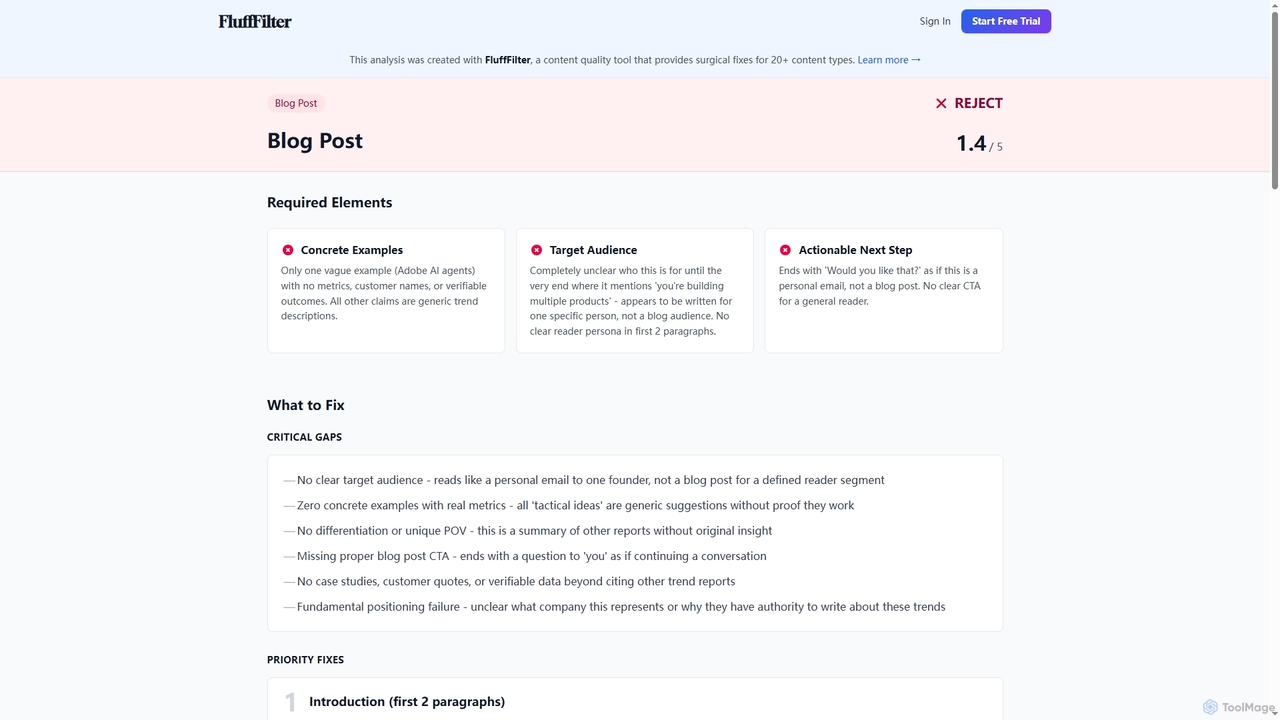The image size is (1280, 720).
Task: Click the Required Elements heading
Action: [x=329, y=202]
